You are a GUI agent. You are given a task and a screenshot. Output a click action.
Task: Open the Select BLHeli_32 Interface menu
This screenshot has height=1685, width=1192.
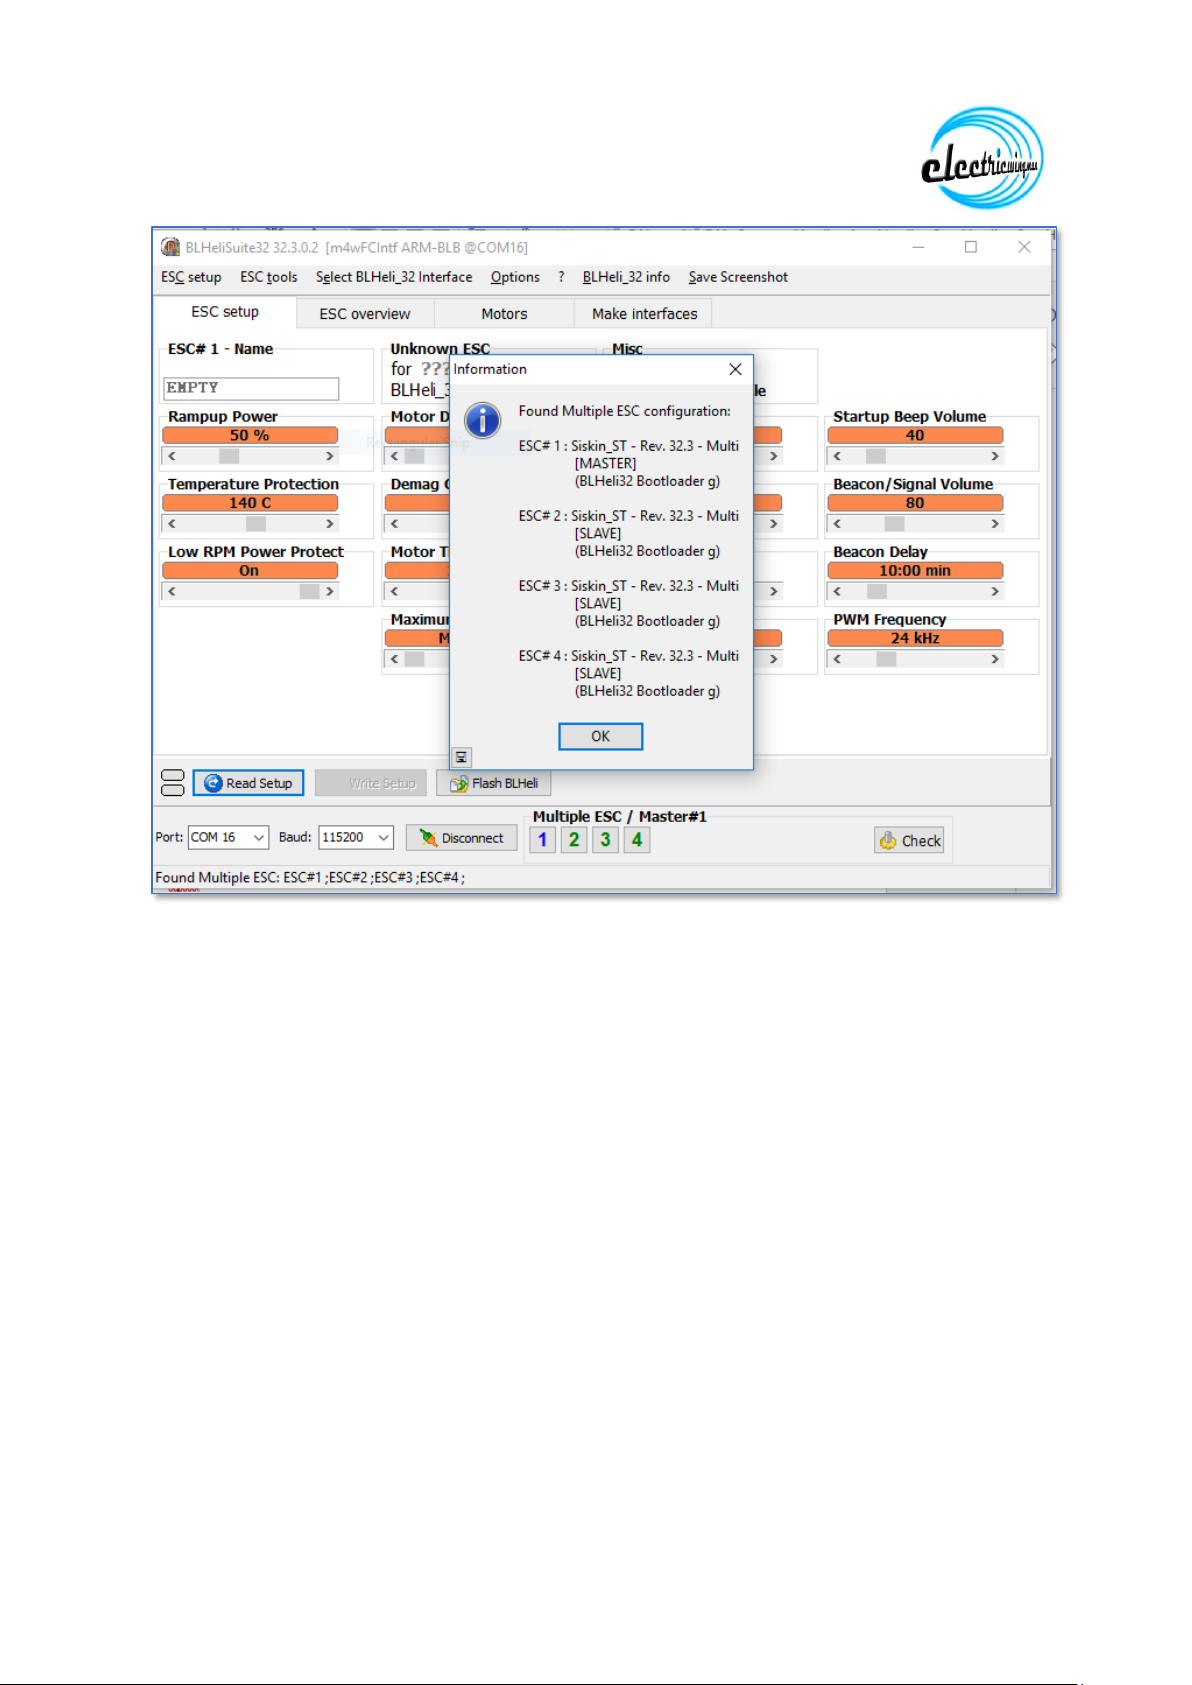click(x=394, y=277)
